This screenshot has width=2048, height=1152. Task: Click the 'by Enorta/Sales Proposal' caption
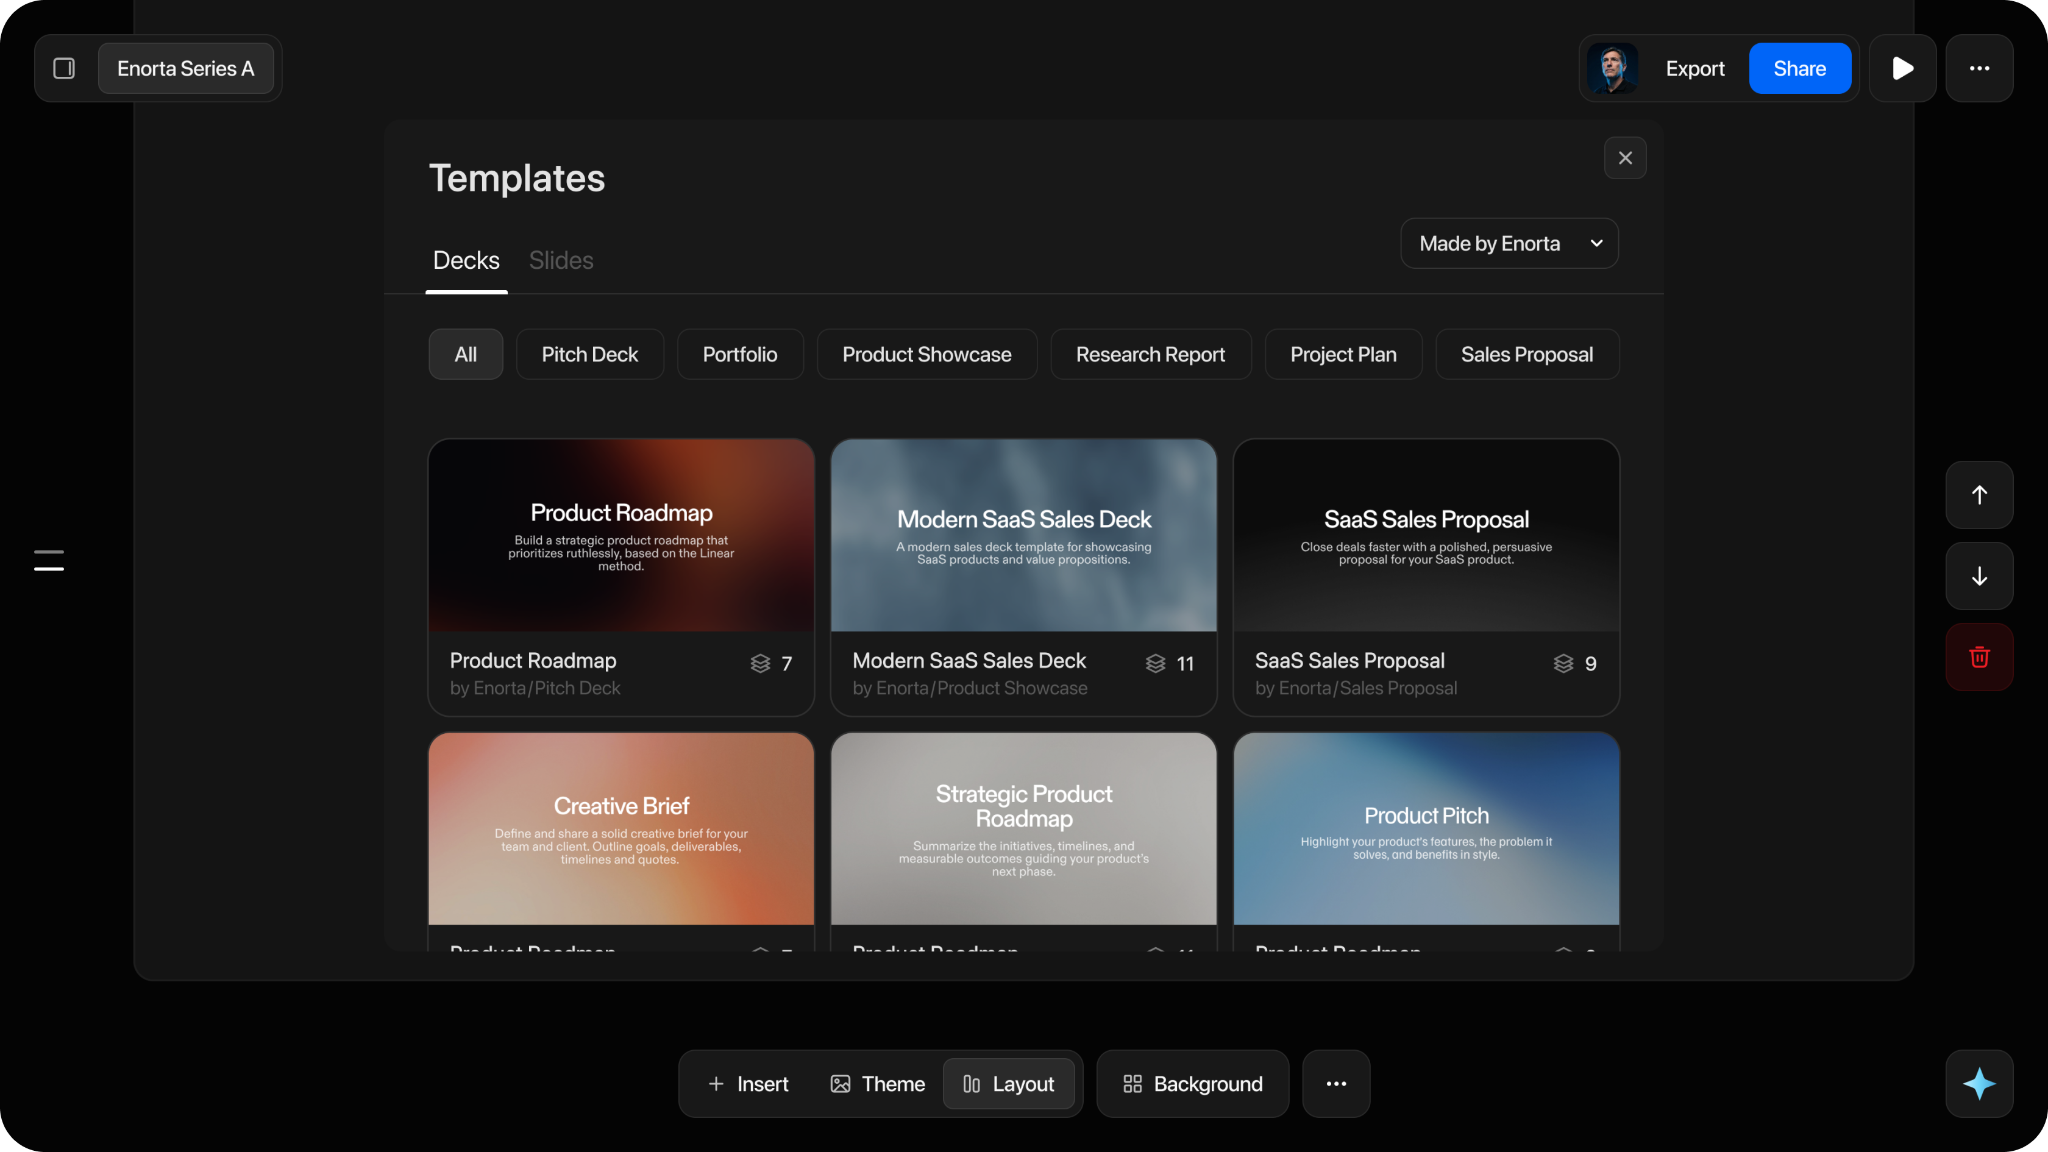click(1356, 688)
